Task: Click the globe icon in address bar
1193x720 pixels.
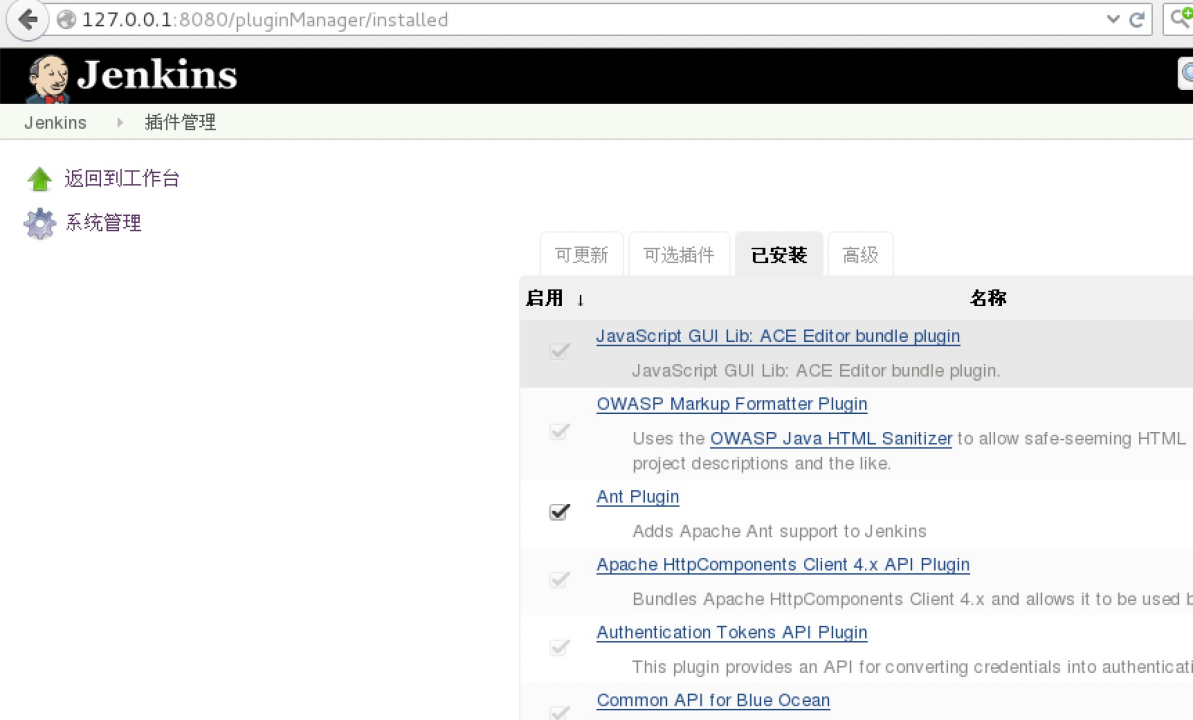Action: tap(66, 20)
